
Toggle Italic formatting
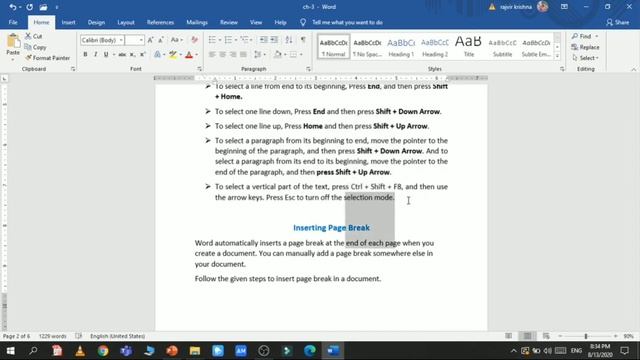pos(96,54)
